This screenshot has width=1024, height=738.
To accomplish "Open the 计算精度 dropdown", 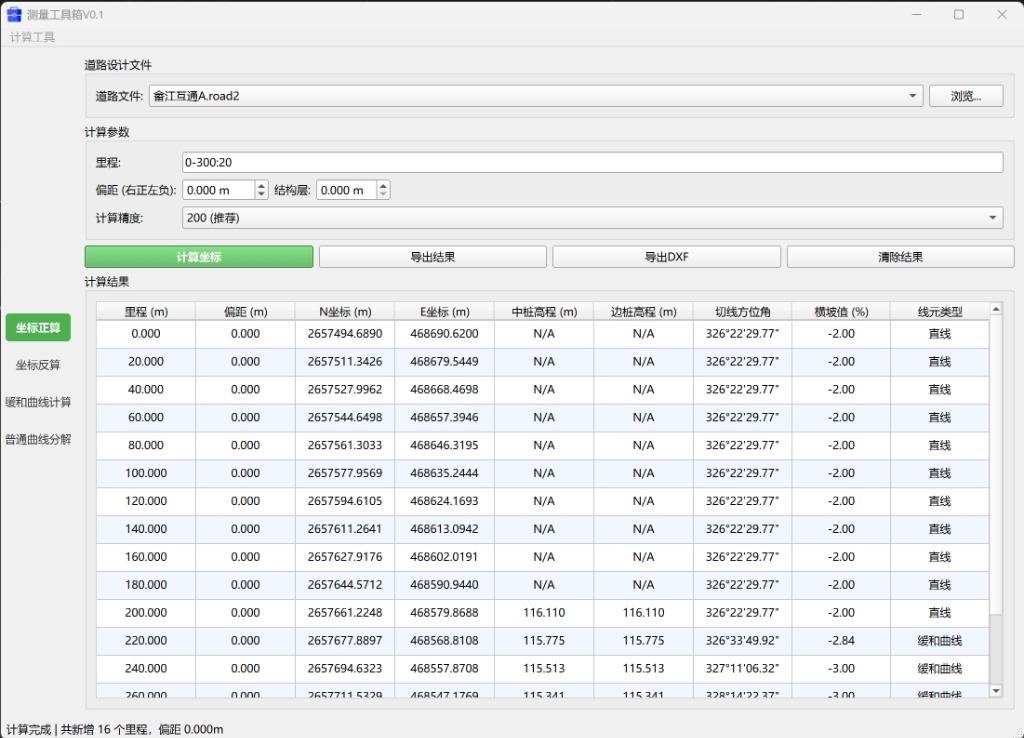I will pos(592,217).
